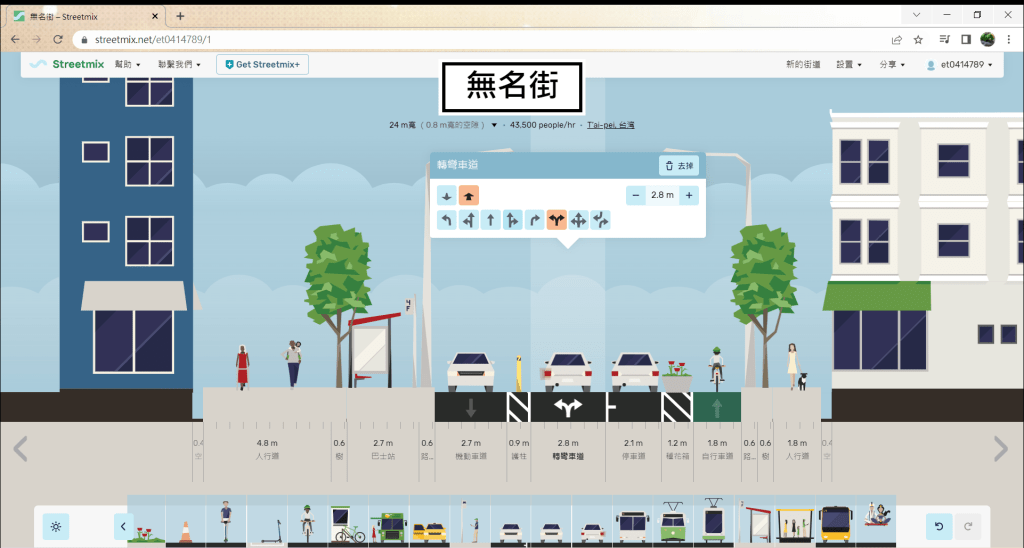Click Get Streetmix+ button
This screenshot has height=548, width=1024.
tap(263, 65)
